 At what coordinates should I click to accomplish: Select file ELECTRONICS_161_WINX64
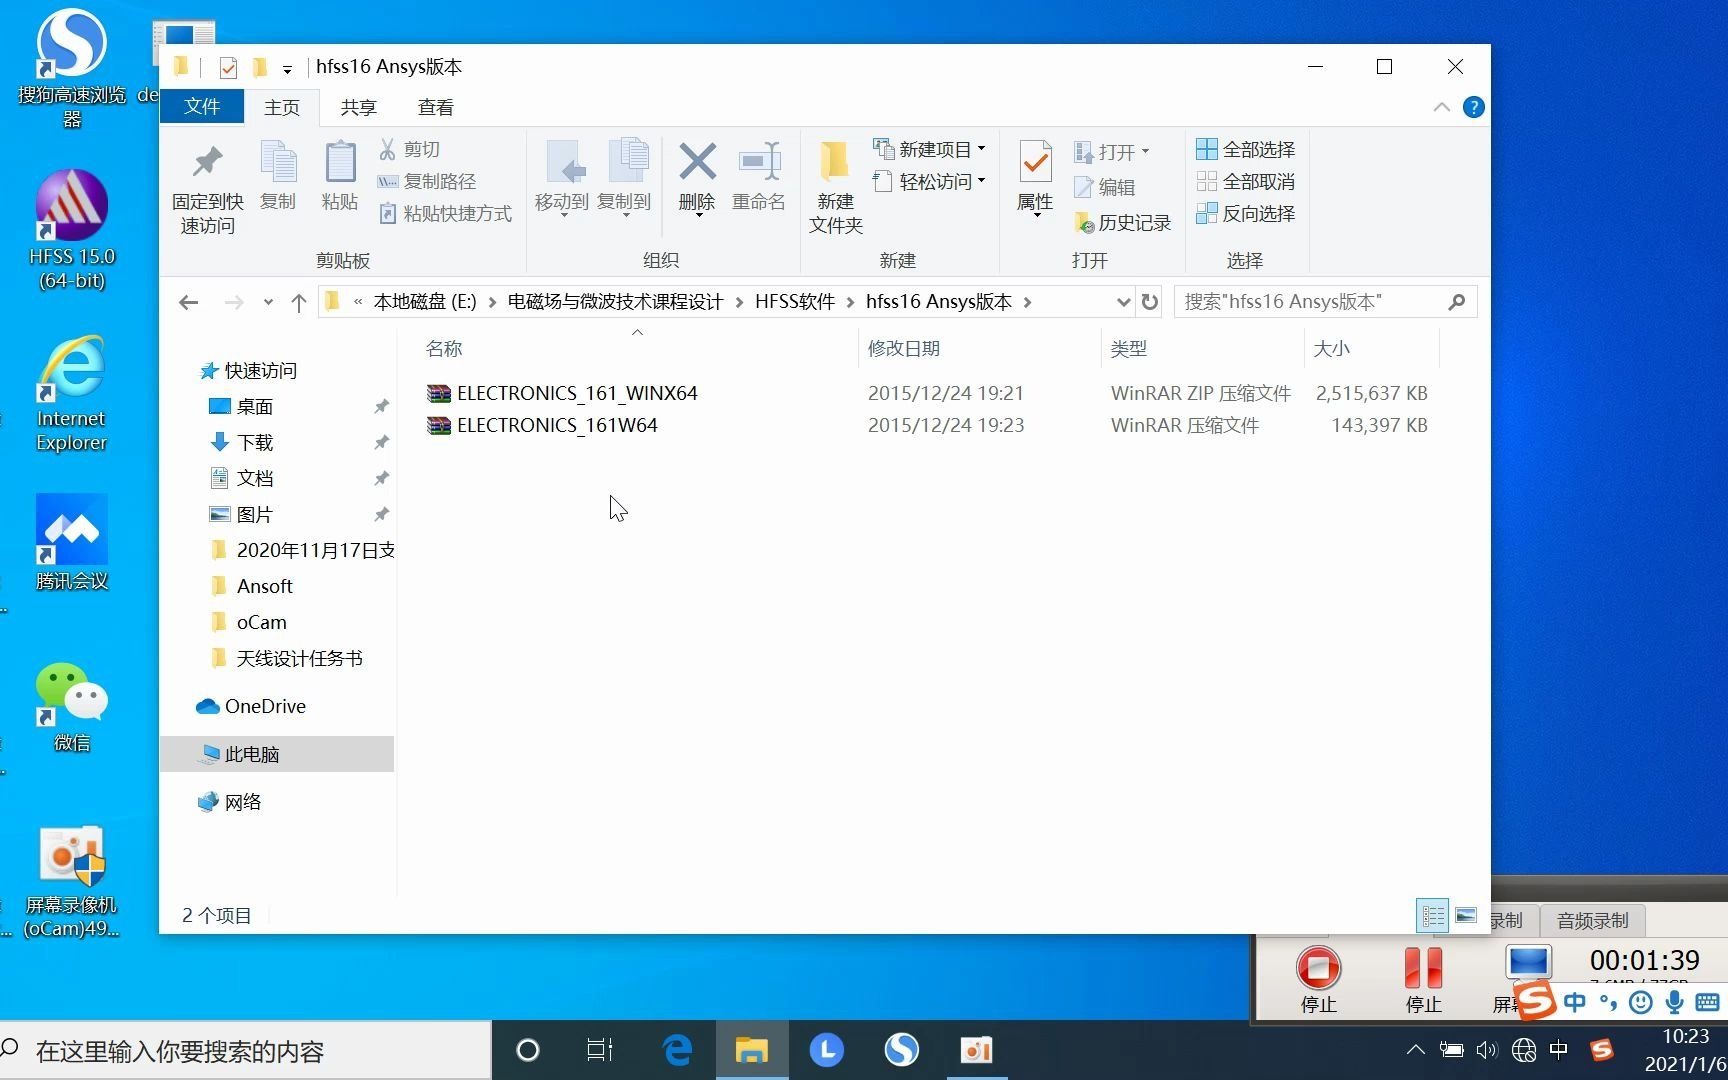pyautogui.click(x=577, y=393)
